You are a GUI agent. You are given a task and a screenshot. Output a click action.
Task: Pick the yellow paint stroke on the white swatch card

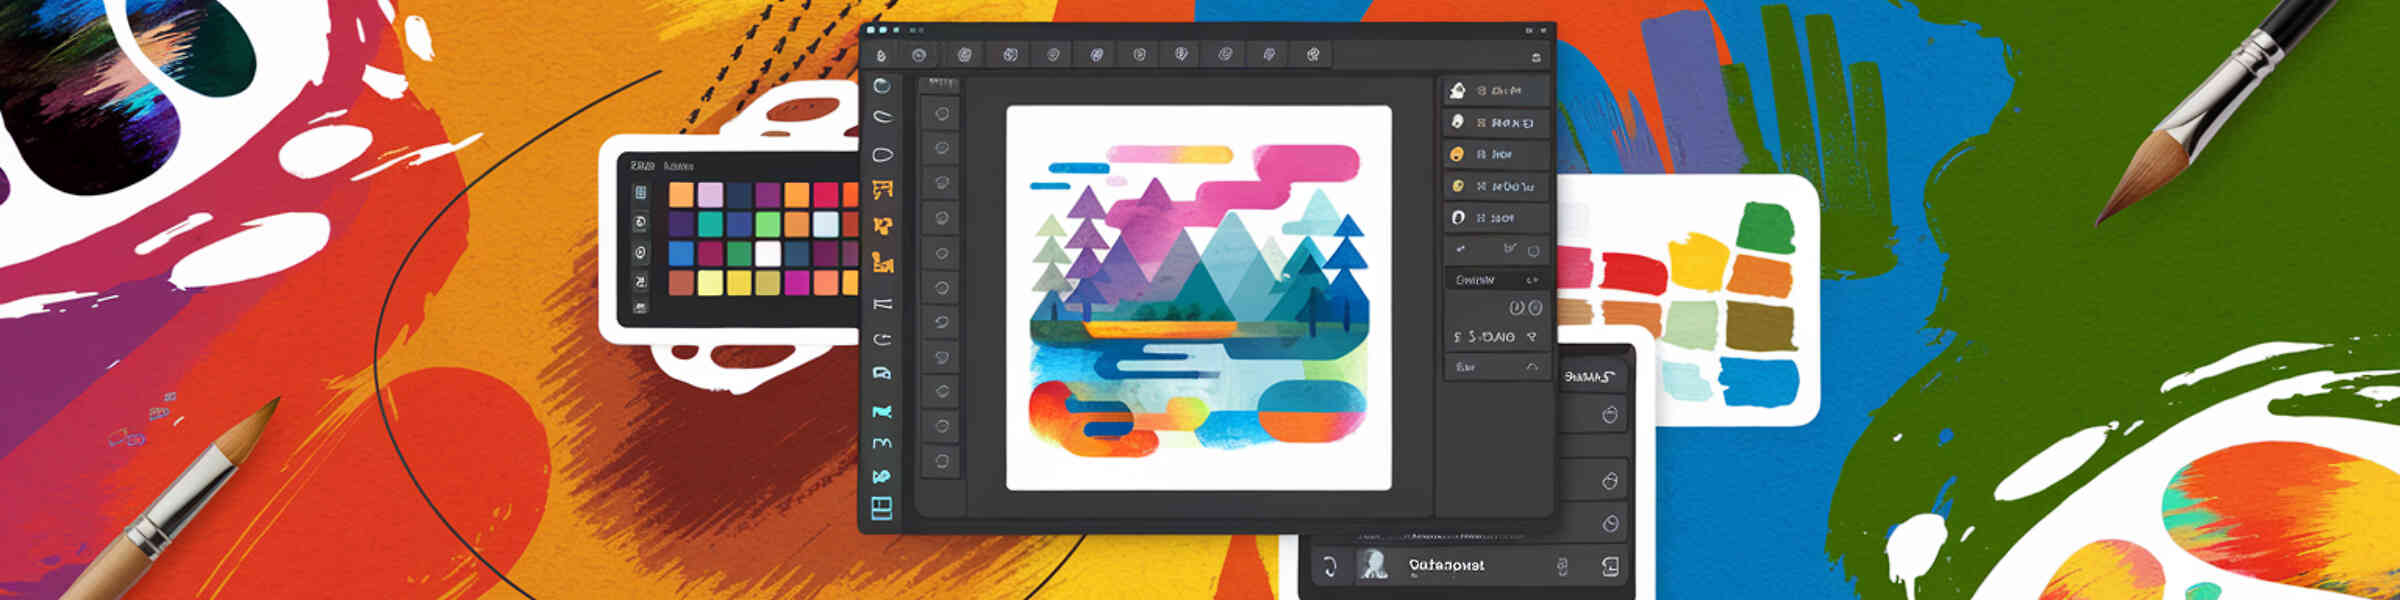coord(1698,262)
